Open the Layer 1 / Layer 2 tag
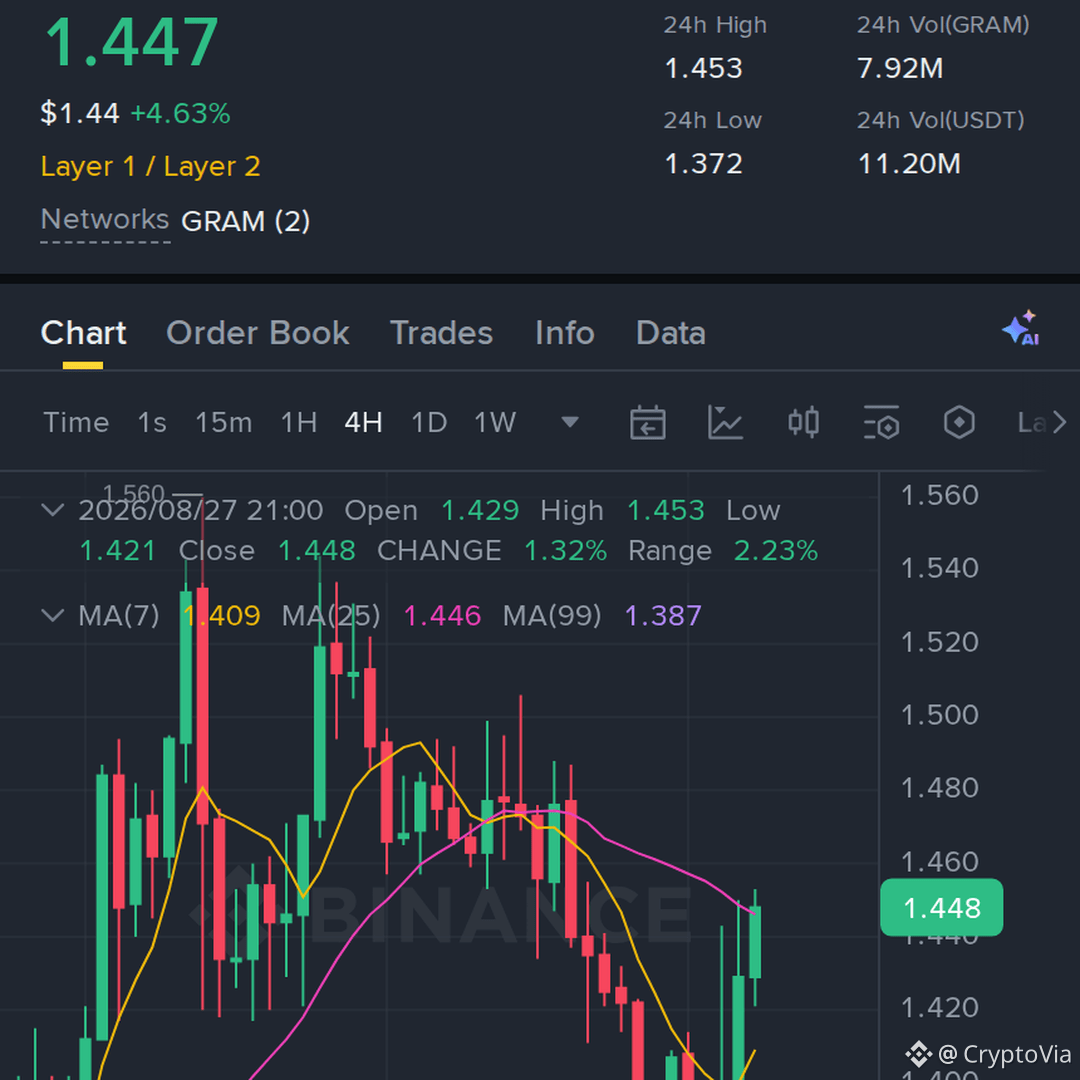1080x1080 pixels. pyautogui.click(x=150, y=166)
